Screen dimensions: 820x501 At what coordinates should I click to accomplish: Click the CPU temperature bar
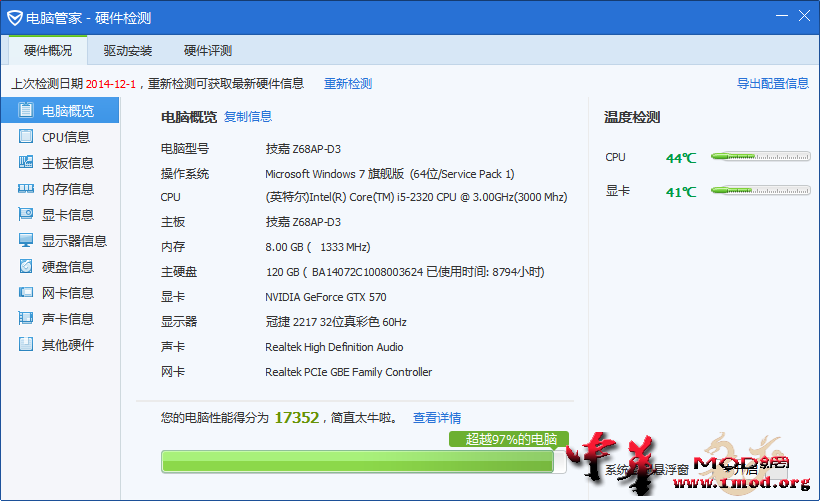point(760,157)
